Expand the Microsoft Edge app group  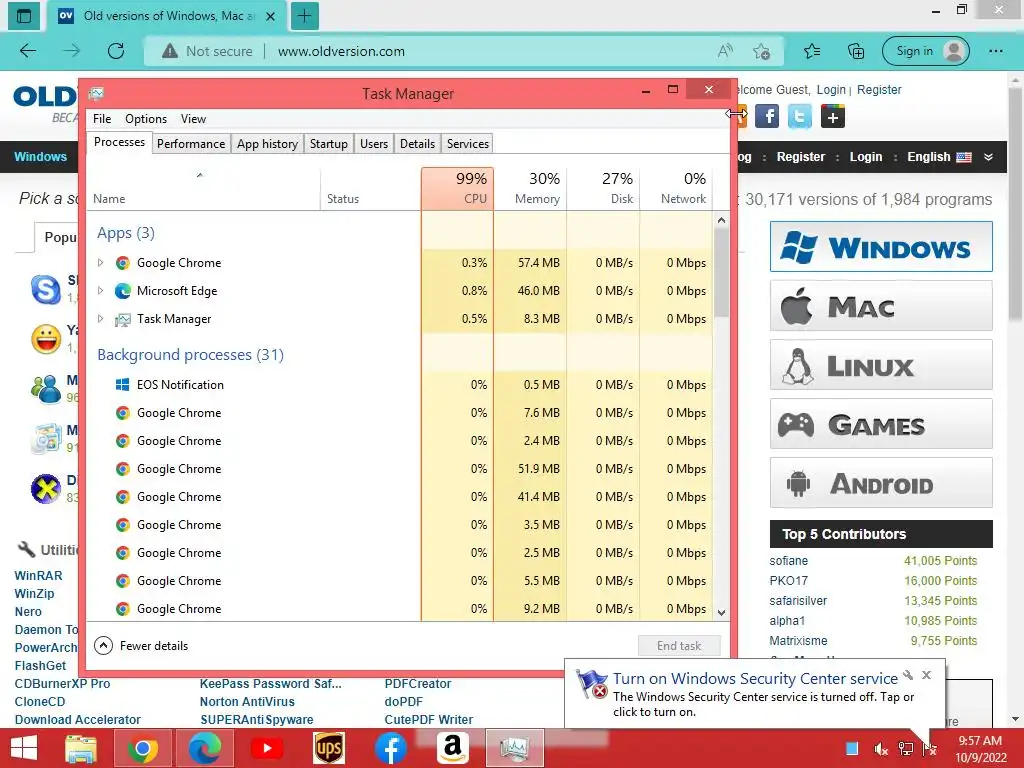[100, 291]
